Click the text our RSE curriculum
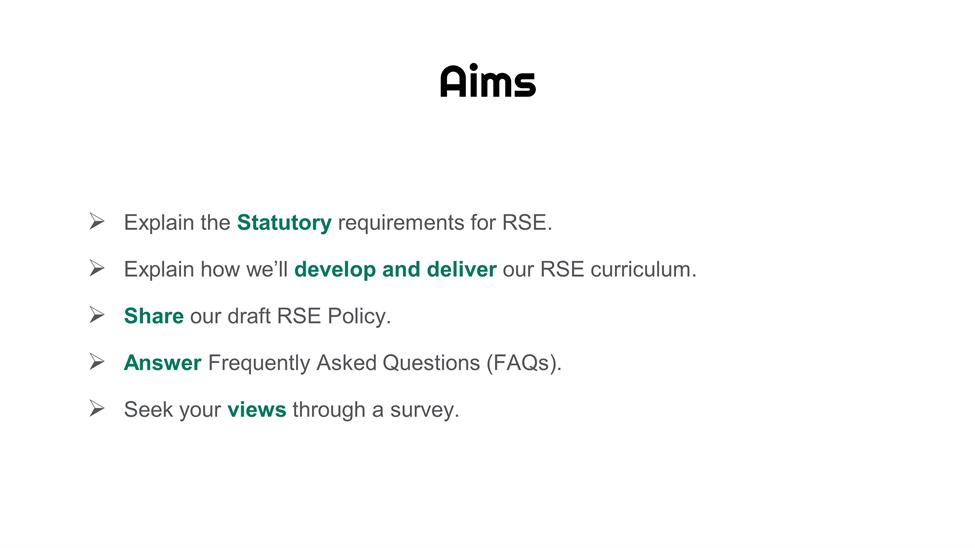The height and width of the screenshot is (548, 975). click(599, 269)
